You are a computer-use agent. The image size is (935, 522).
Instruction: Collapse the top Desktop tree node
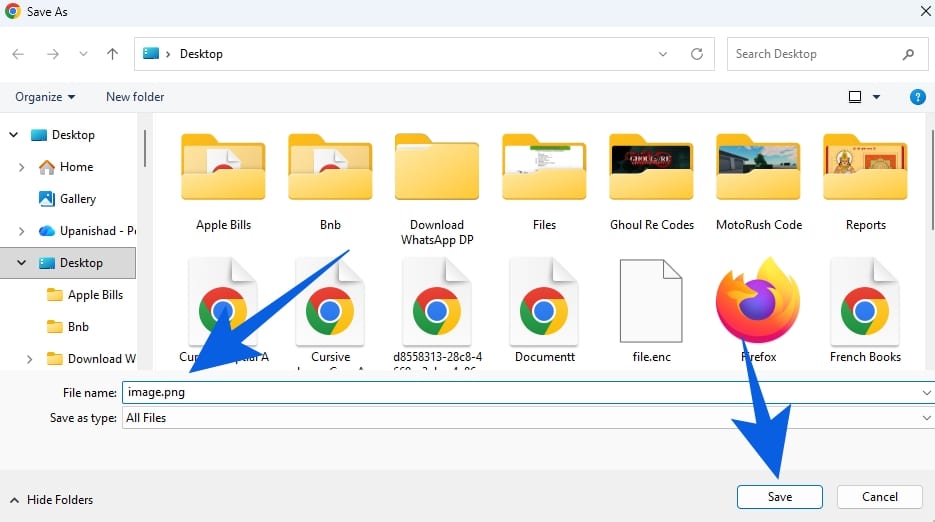click(13, 135)
